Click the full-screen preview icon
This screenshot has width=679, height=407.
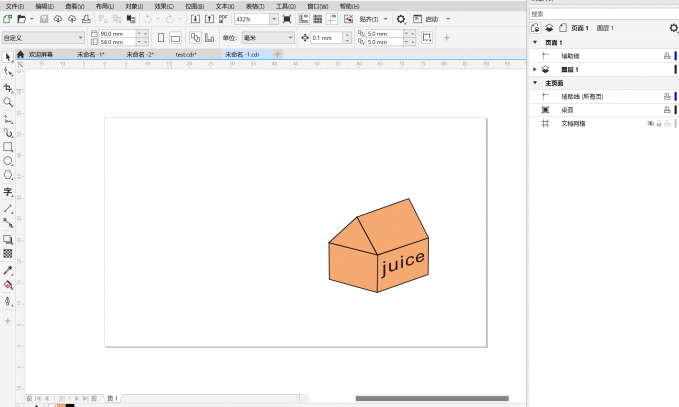tap(287, 19)
